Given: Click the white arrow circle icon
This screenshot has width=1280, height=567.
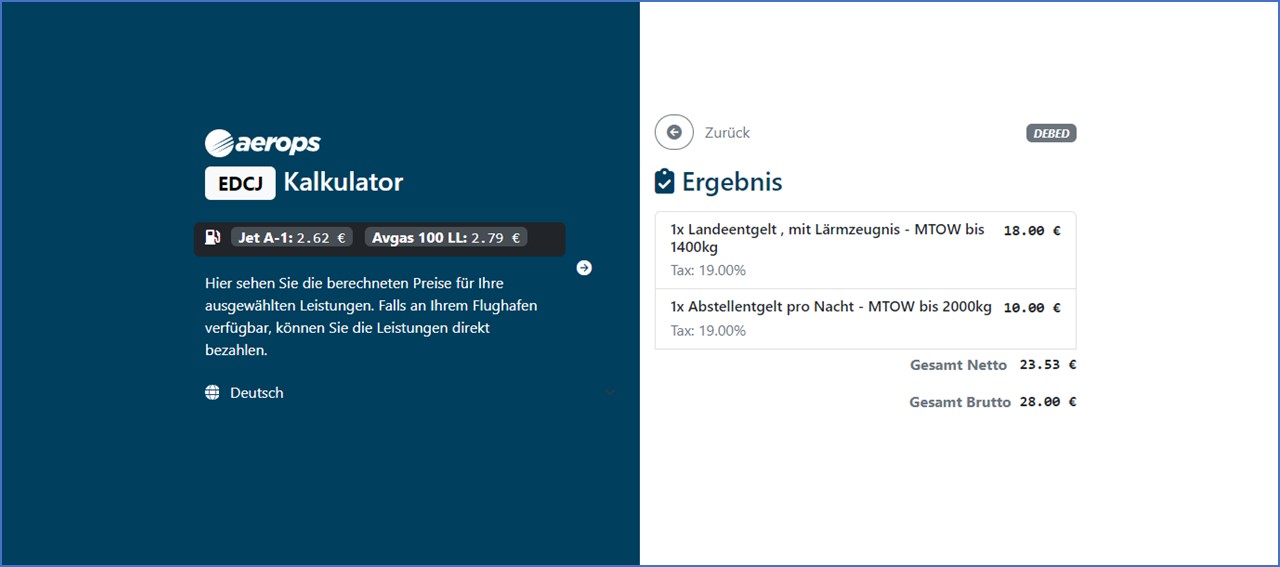Looking at the screenshot, I should coord(584,268).
